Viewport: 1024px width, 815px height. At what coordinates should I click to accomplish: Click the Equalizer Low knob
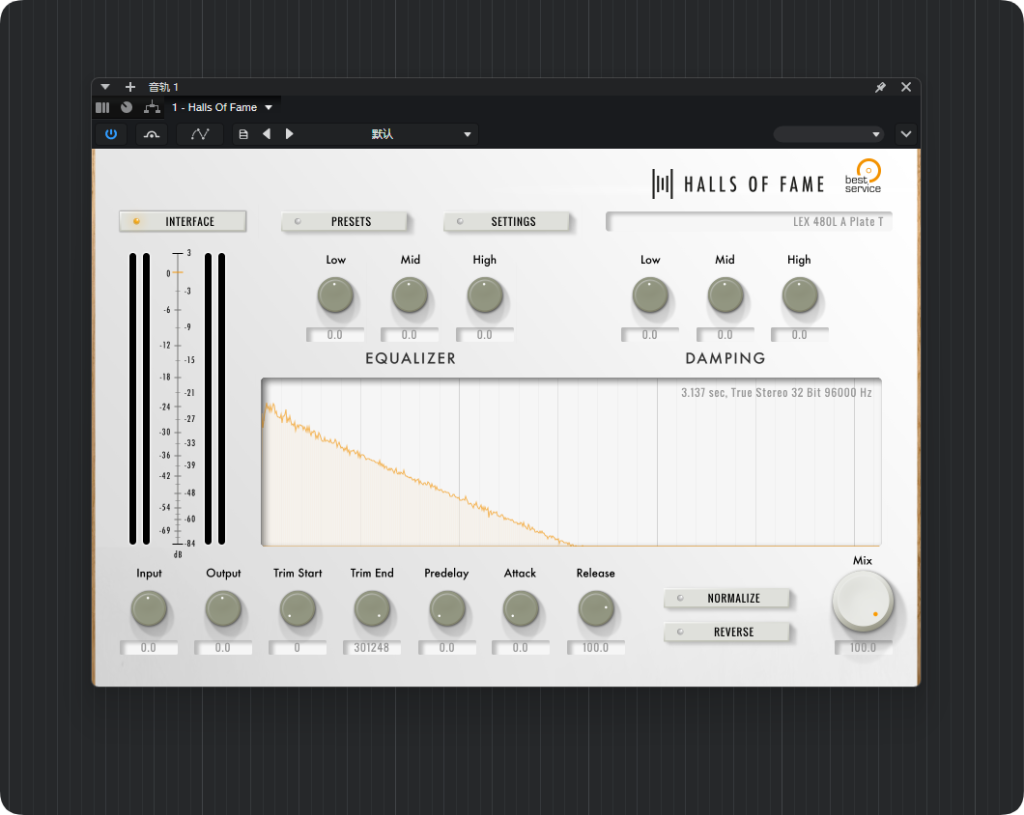click(336, 295)
